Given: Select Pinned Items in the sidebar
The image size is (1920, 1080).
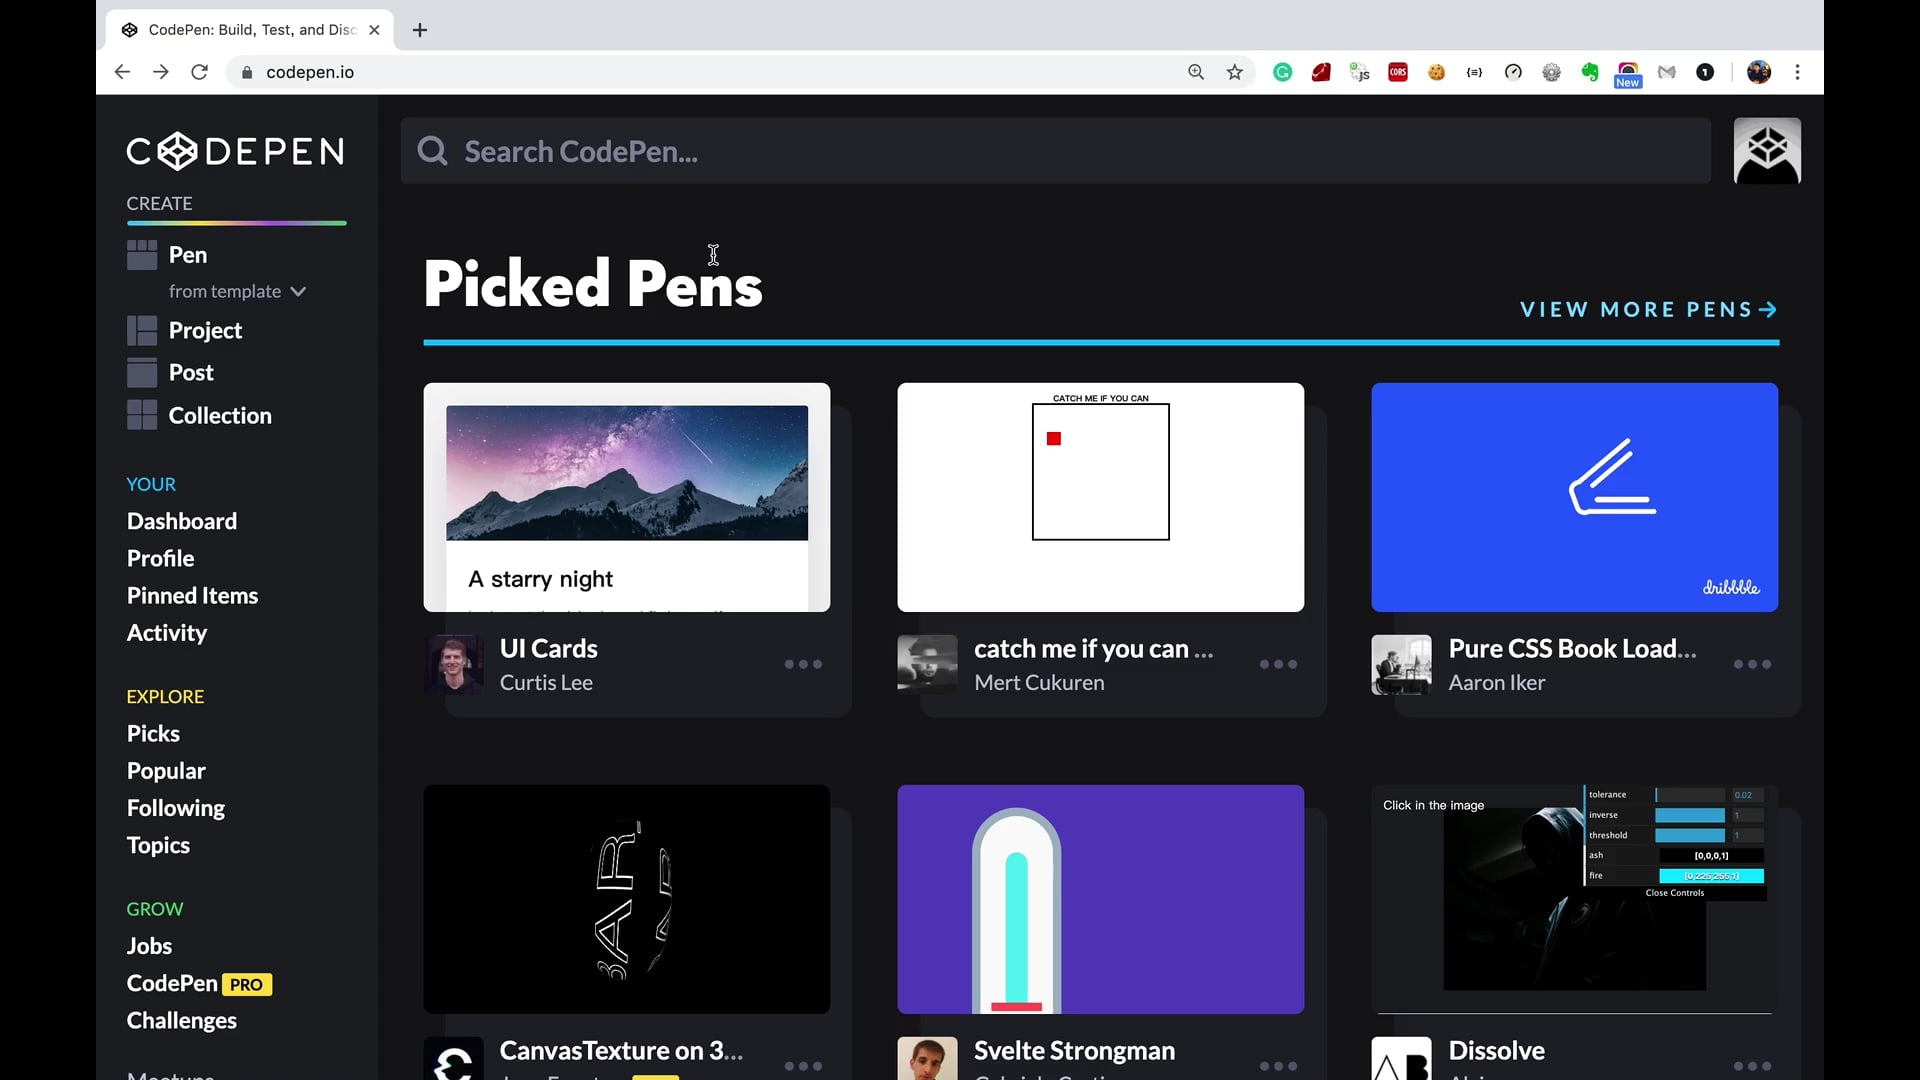Looking at the screenshot, I should pyautogui.click(x=192, y=596).
